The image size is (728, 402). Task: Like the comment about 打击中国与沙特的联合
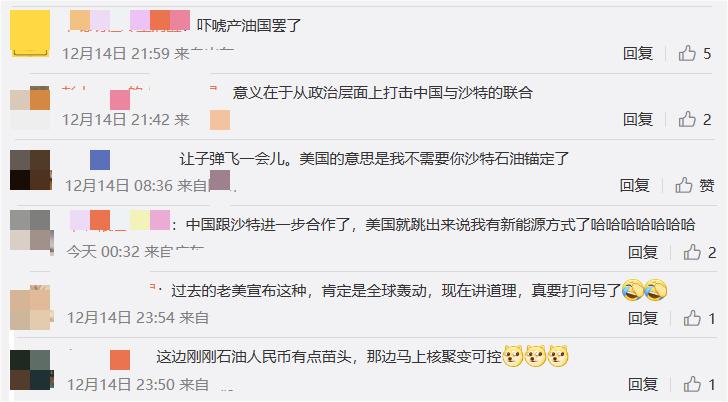687,119
